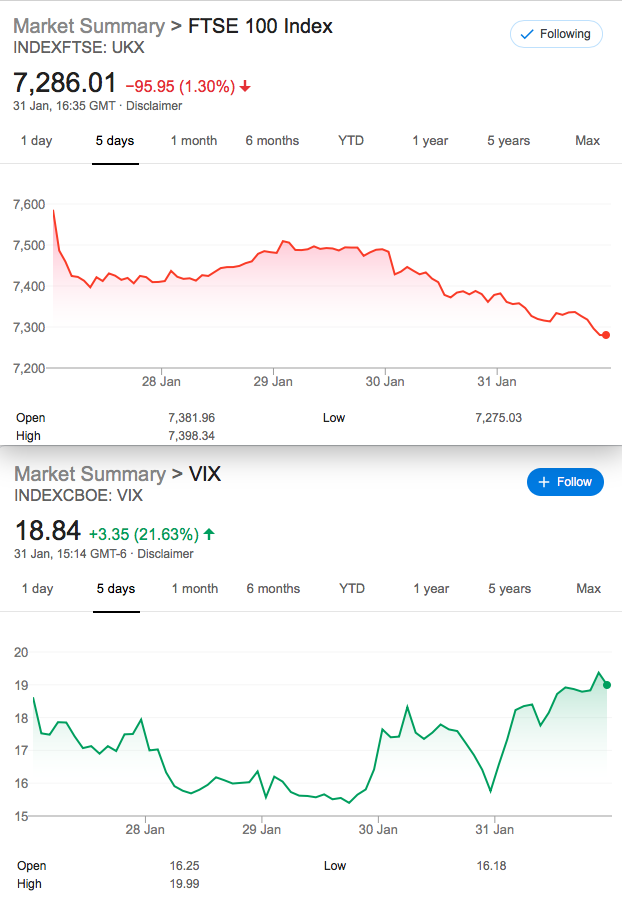Switch FTSE chart to 1 month
622x898 pixels.
point(194,141)
